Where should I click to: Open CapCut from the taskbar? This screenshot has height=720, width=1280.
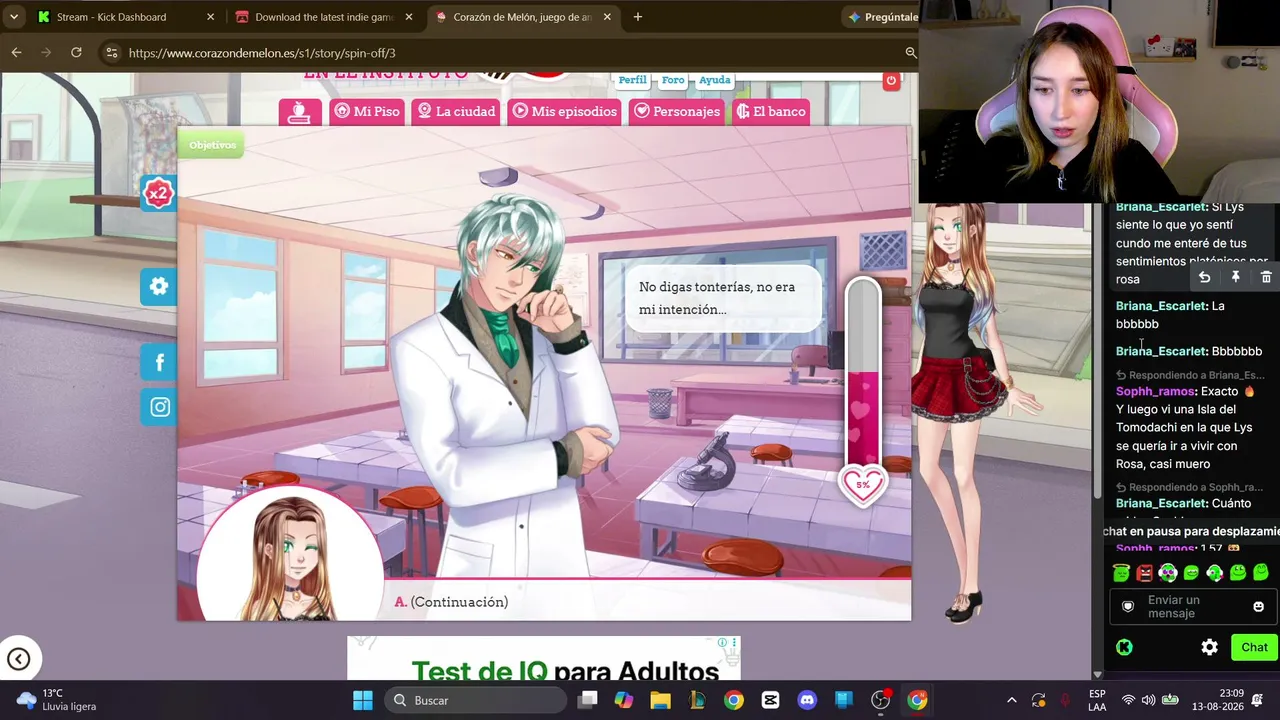[x=770, y=700]
